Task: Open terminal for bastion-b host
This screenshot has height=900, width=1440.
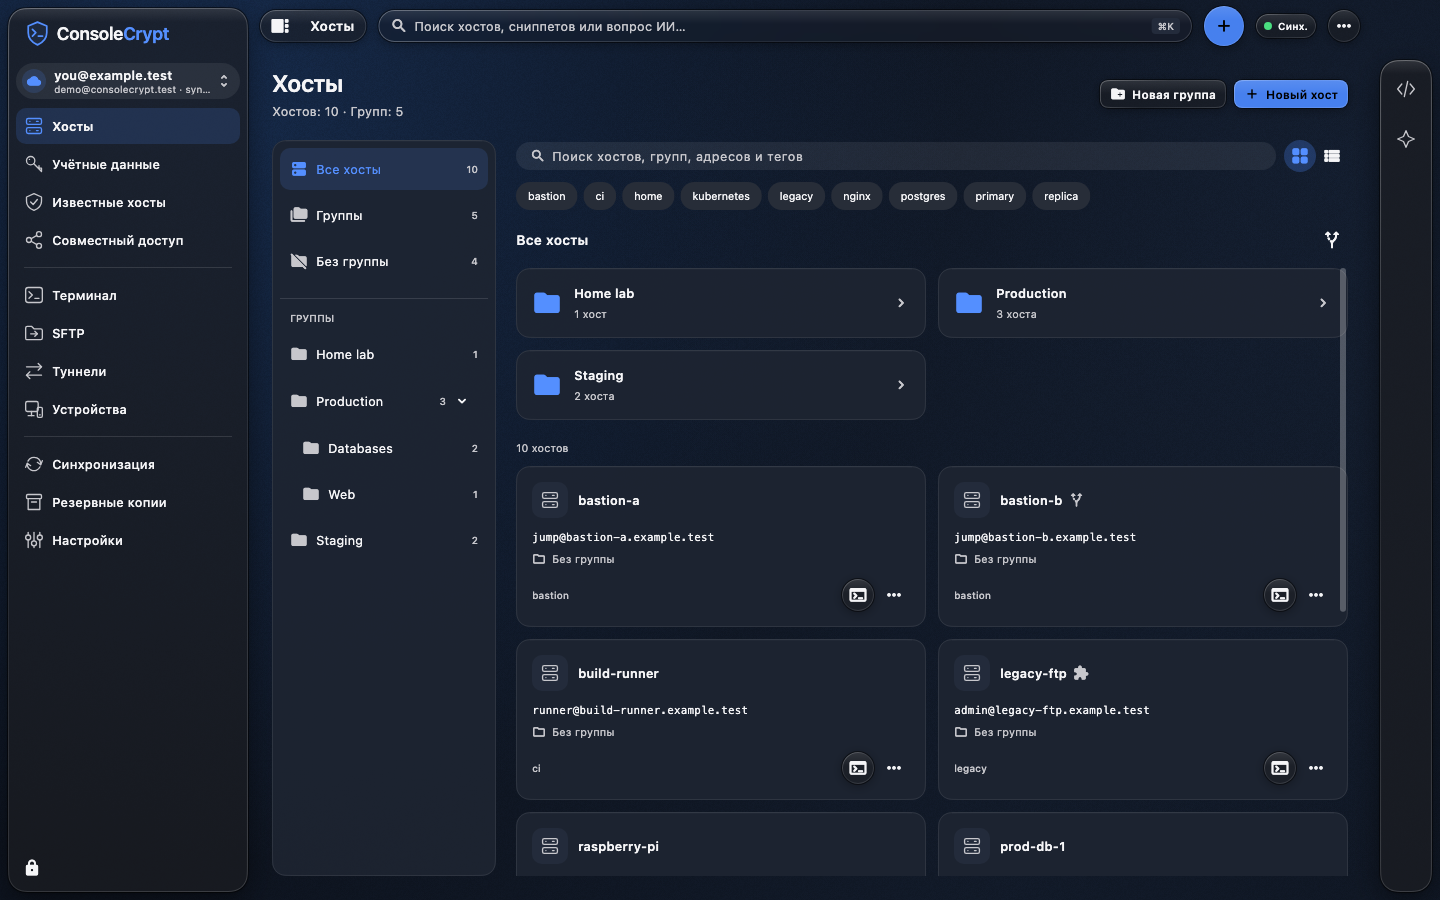Action: [x=1280, y=595]
